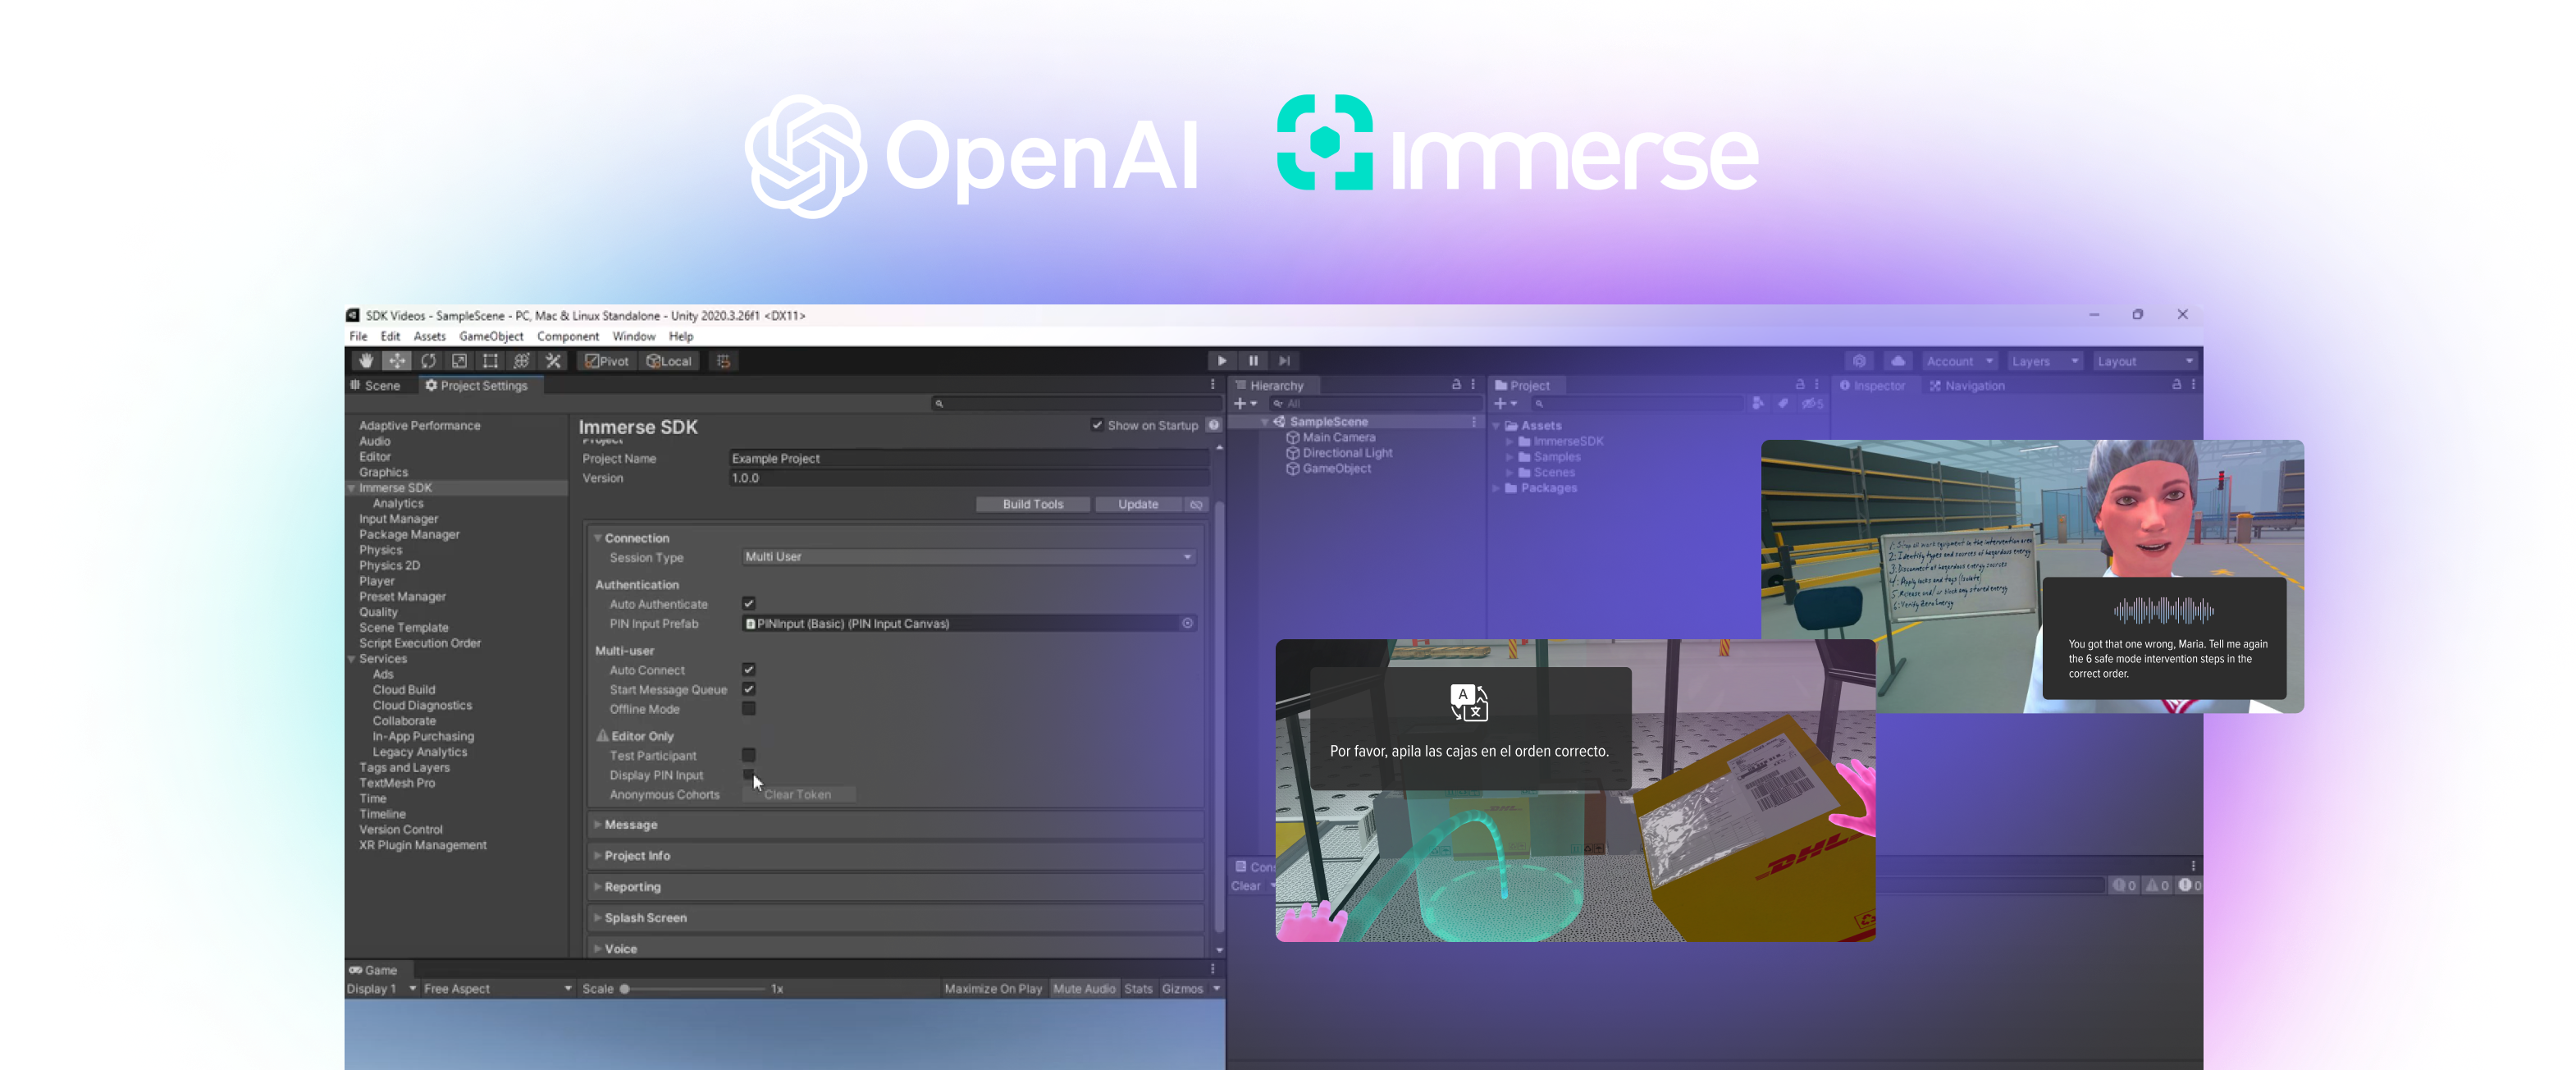This screenshot has width=2576, height=1070.
Task: Click the Build Tools button
Action: point(1033,504)
